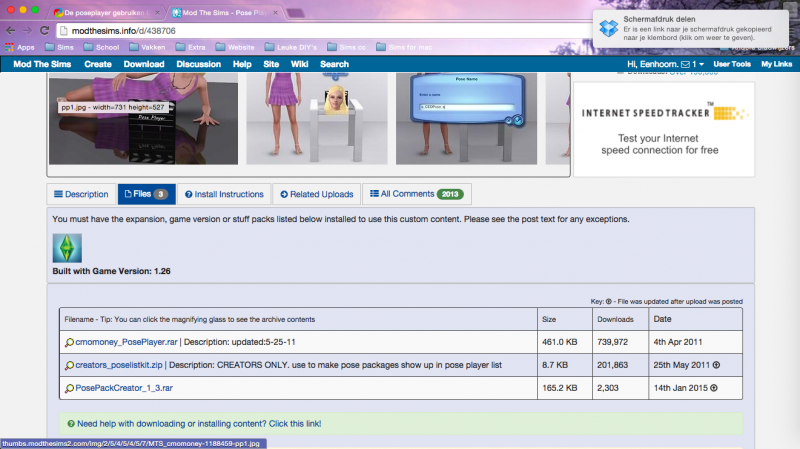Click the browser back arrow
800x449 pixels.
[x=11, y=31]
